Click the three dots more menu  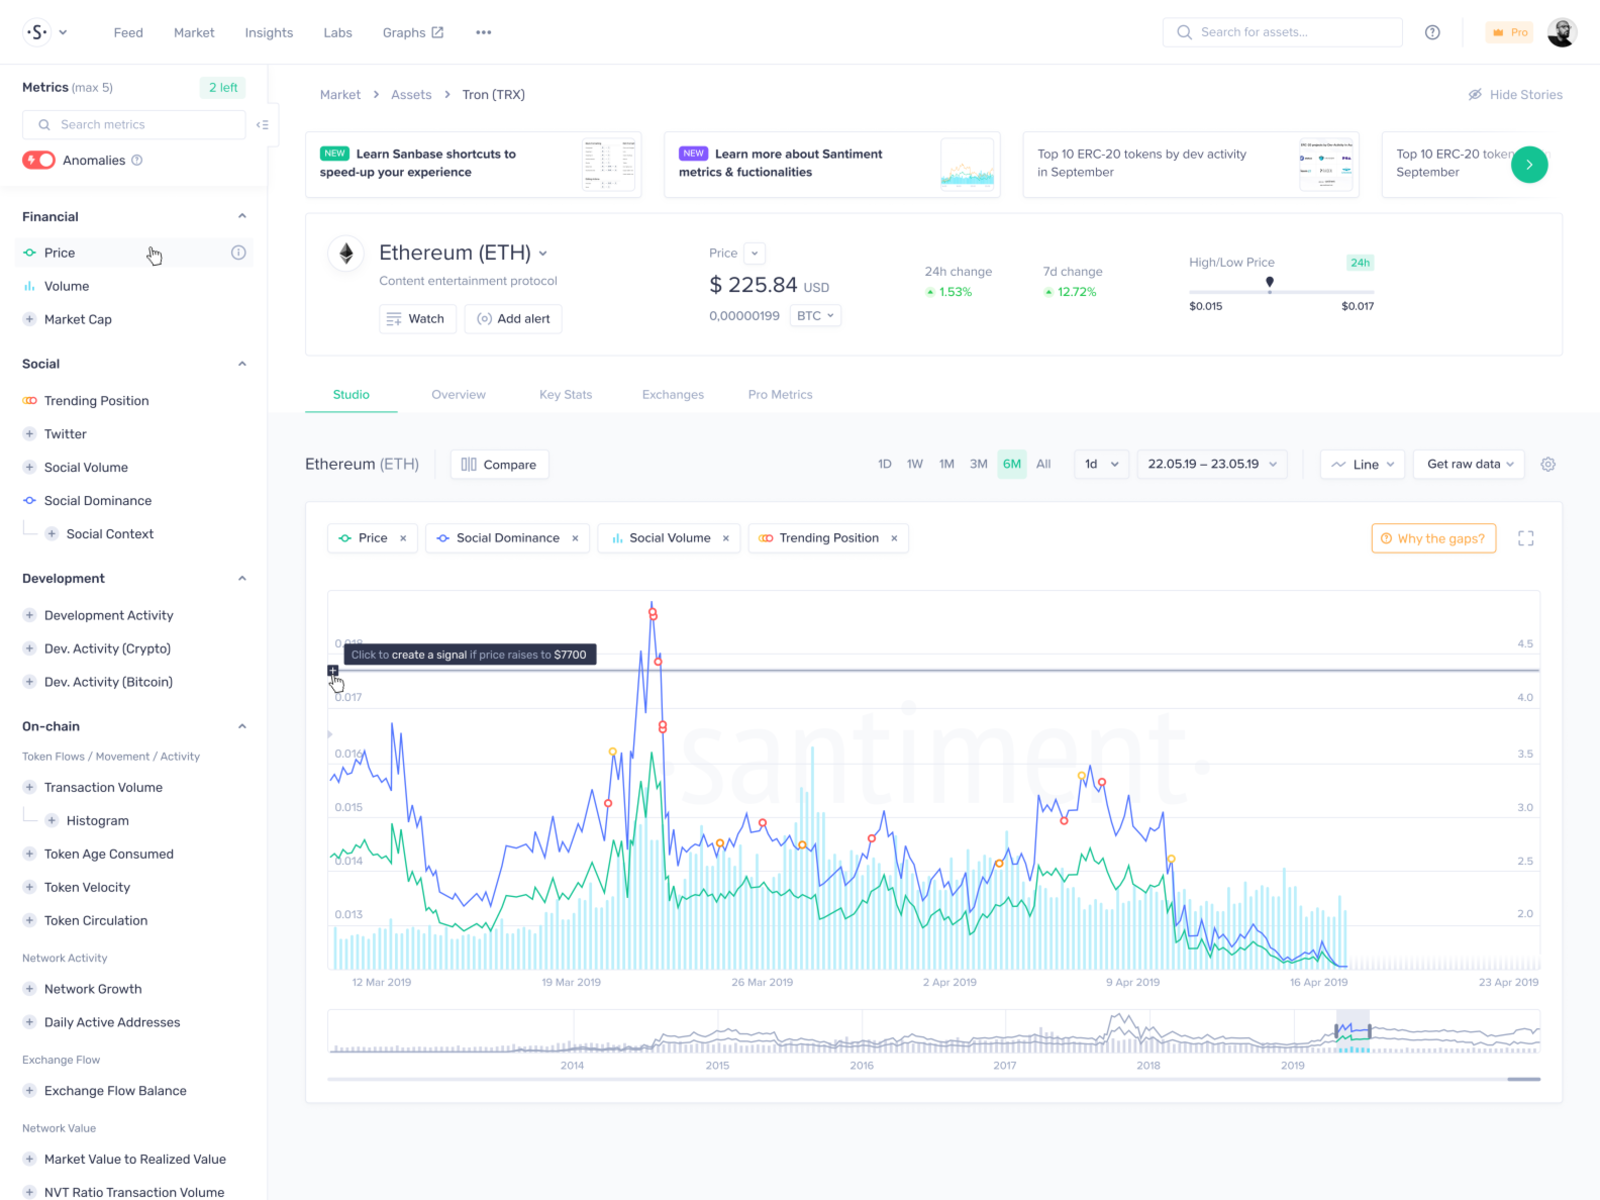[x=483, y=32]
